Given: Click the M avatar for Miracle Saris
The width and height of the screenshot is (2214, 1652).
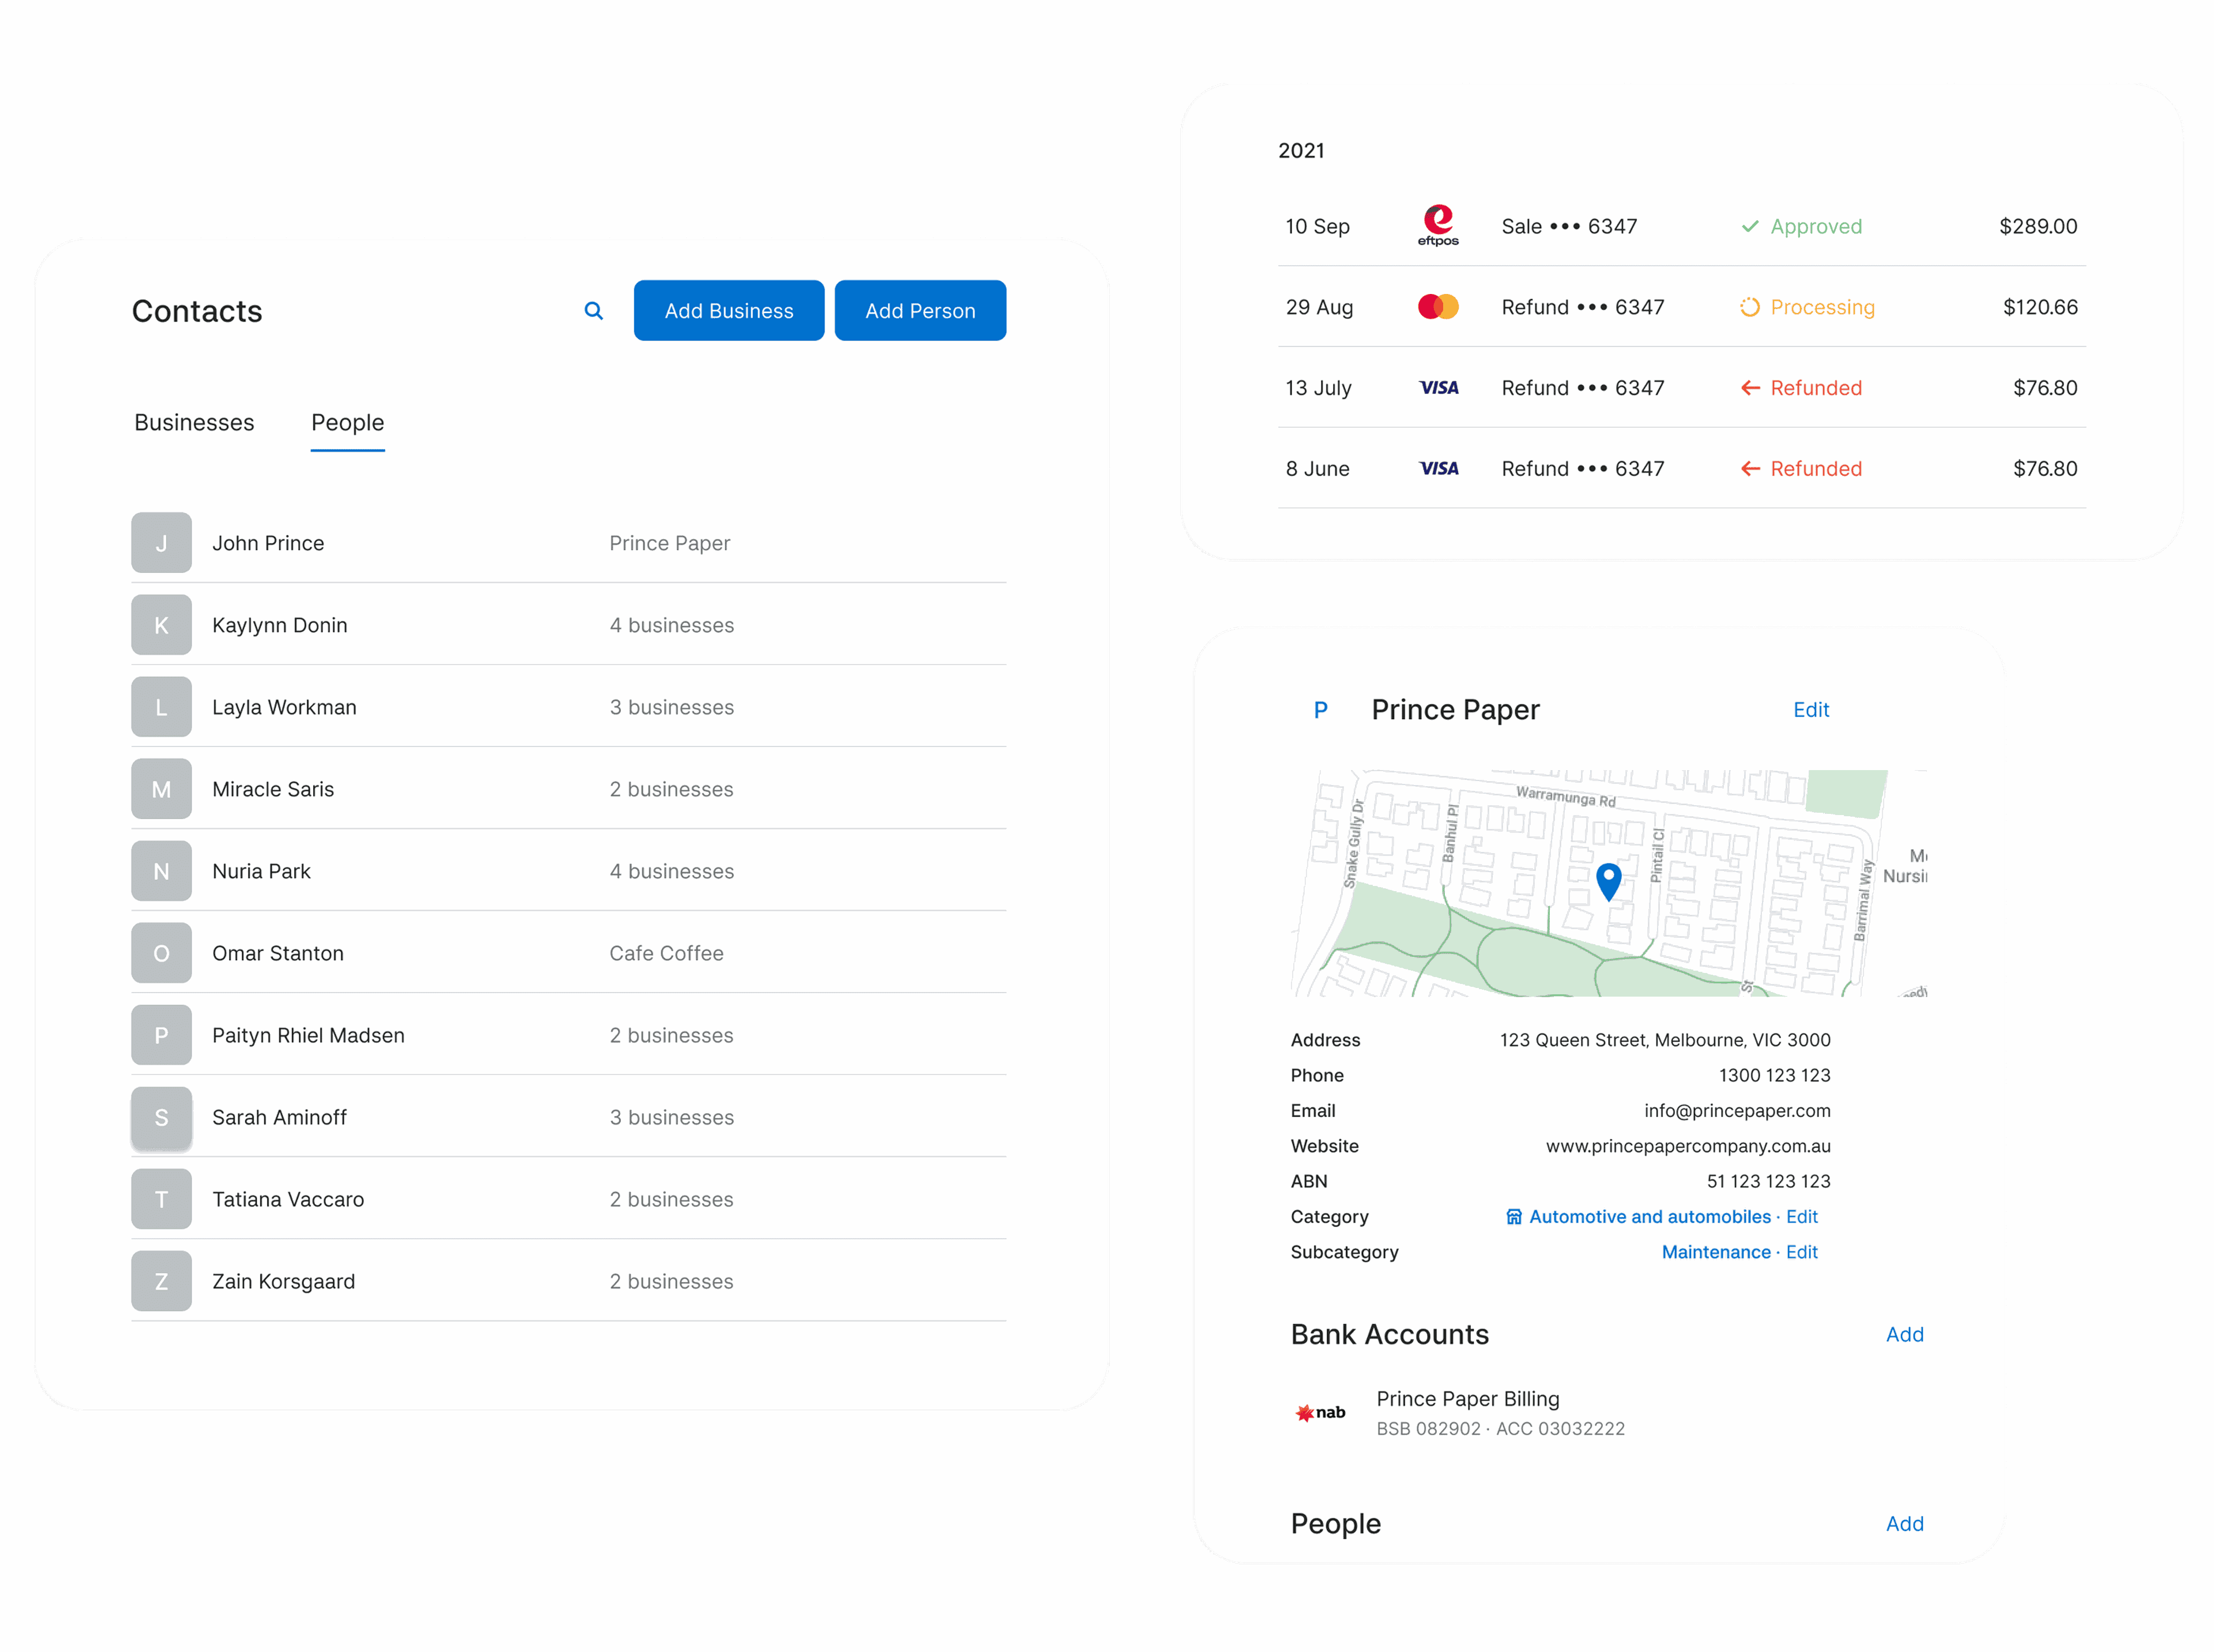Looking at the screenshot, I should (161, 789).
